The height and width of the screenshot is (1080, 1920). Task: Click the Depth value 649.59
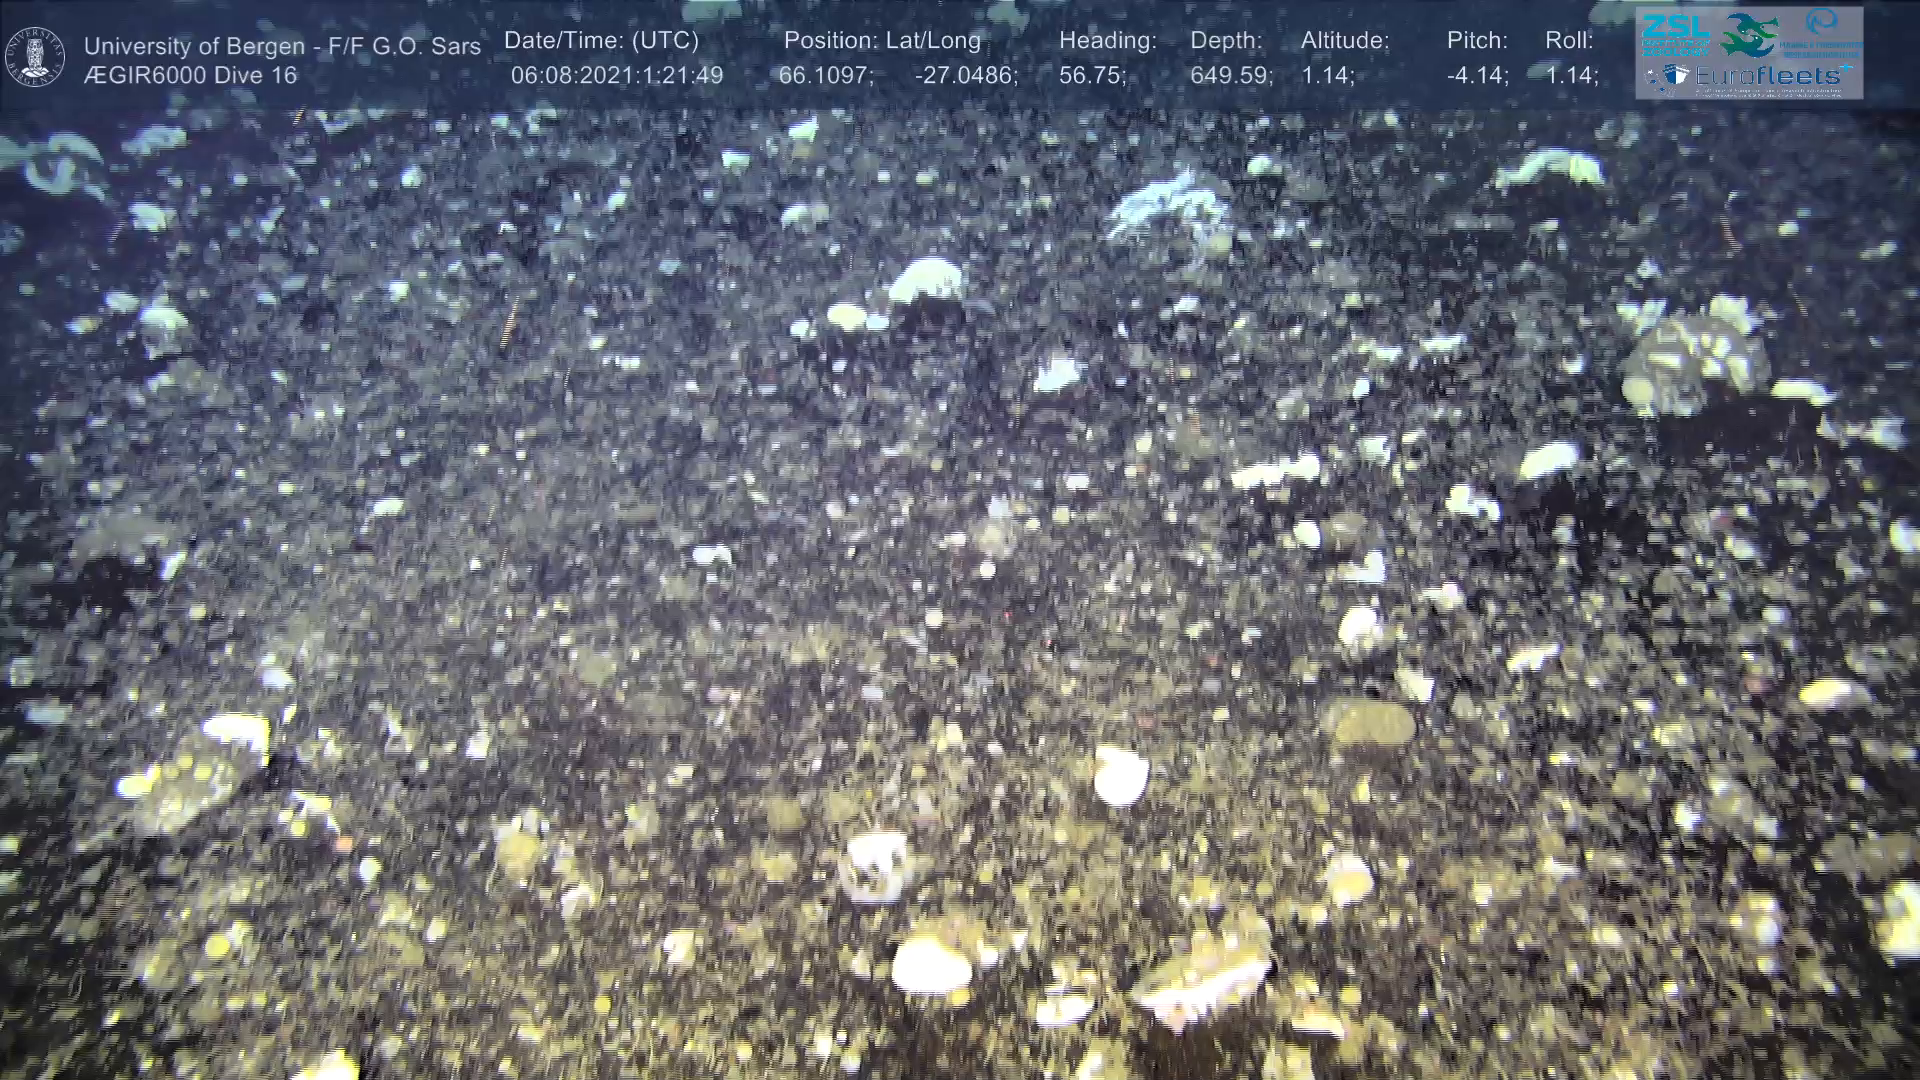pyautogui.click(x=1230, y=76)
